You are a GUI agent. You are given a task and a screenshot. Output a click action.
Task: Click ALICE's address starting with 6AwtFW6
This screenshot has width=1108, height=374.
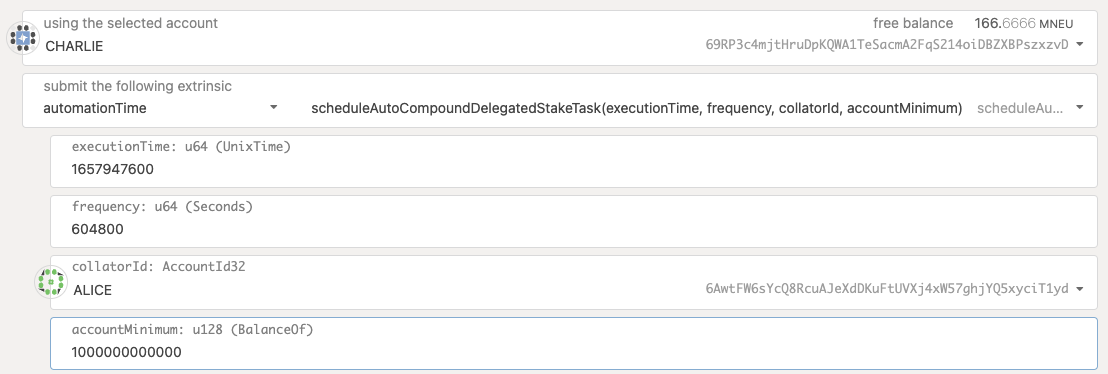[887, 289]
